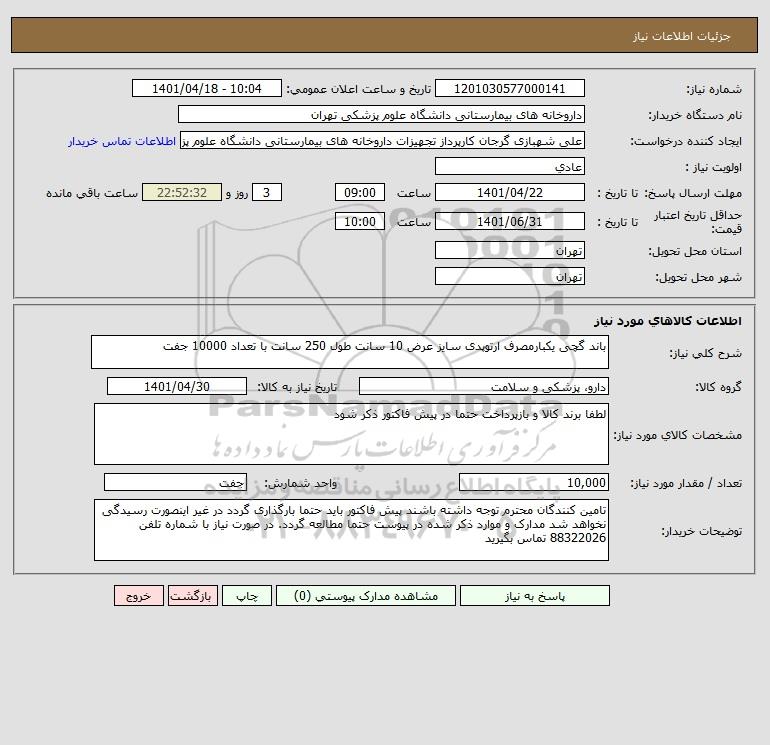Click the 'نام دستگاه خریدار:' label
This screenshot has width=770, height=745.
click(x=695, y=115)
